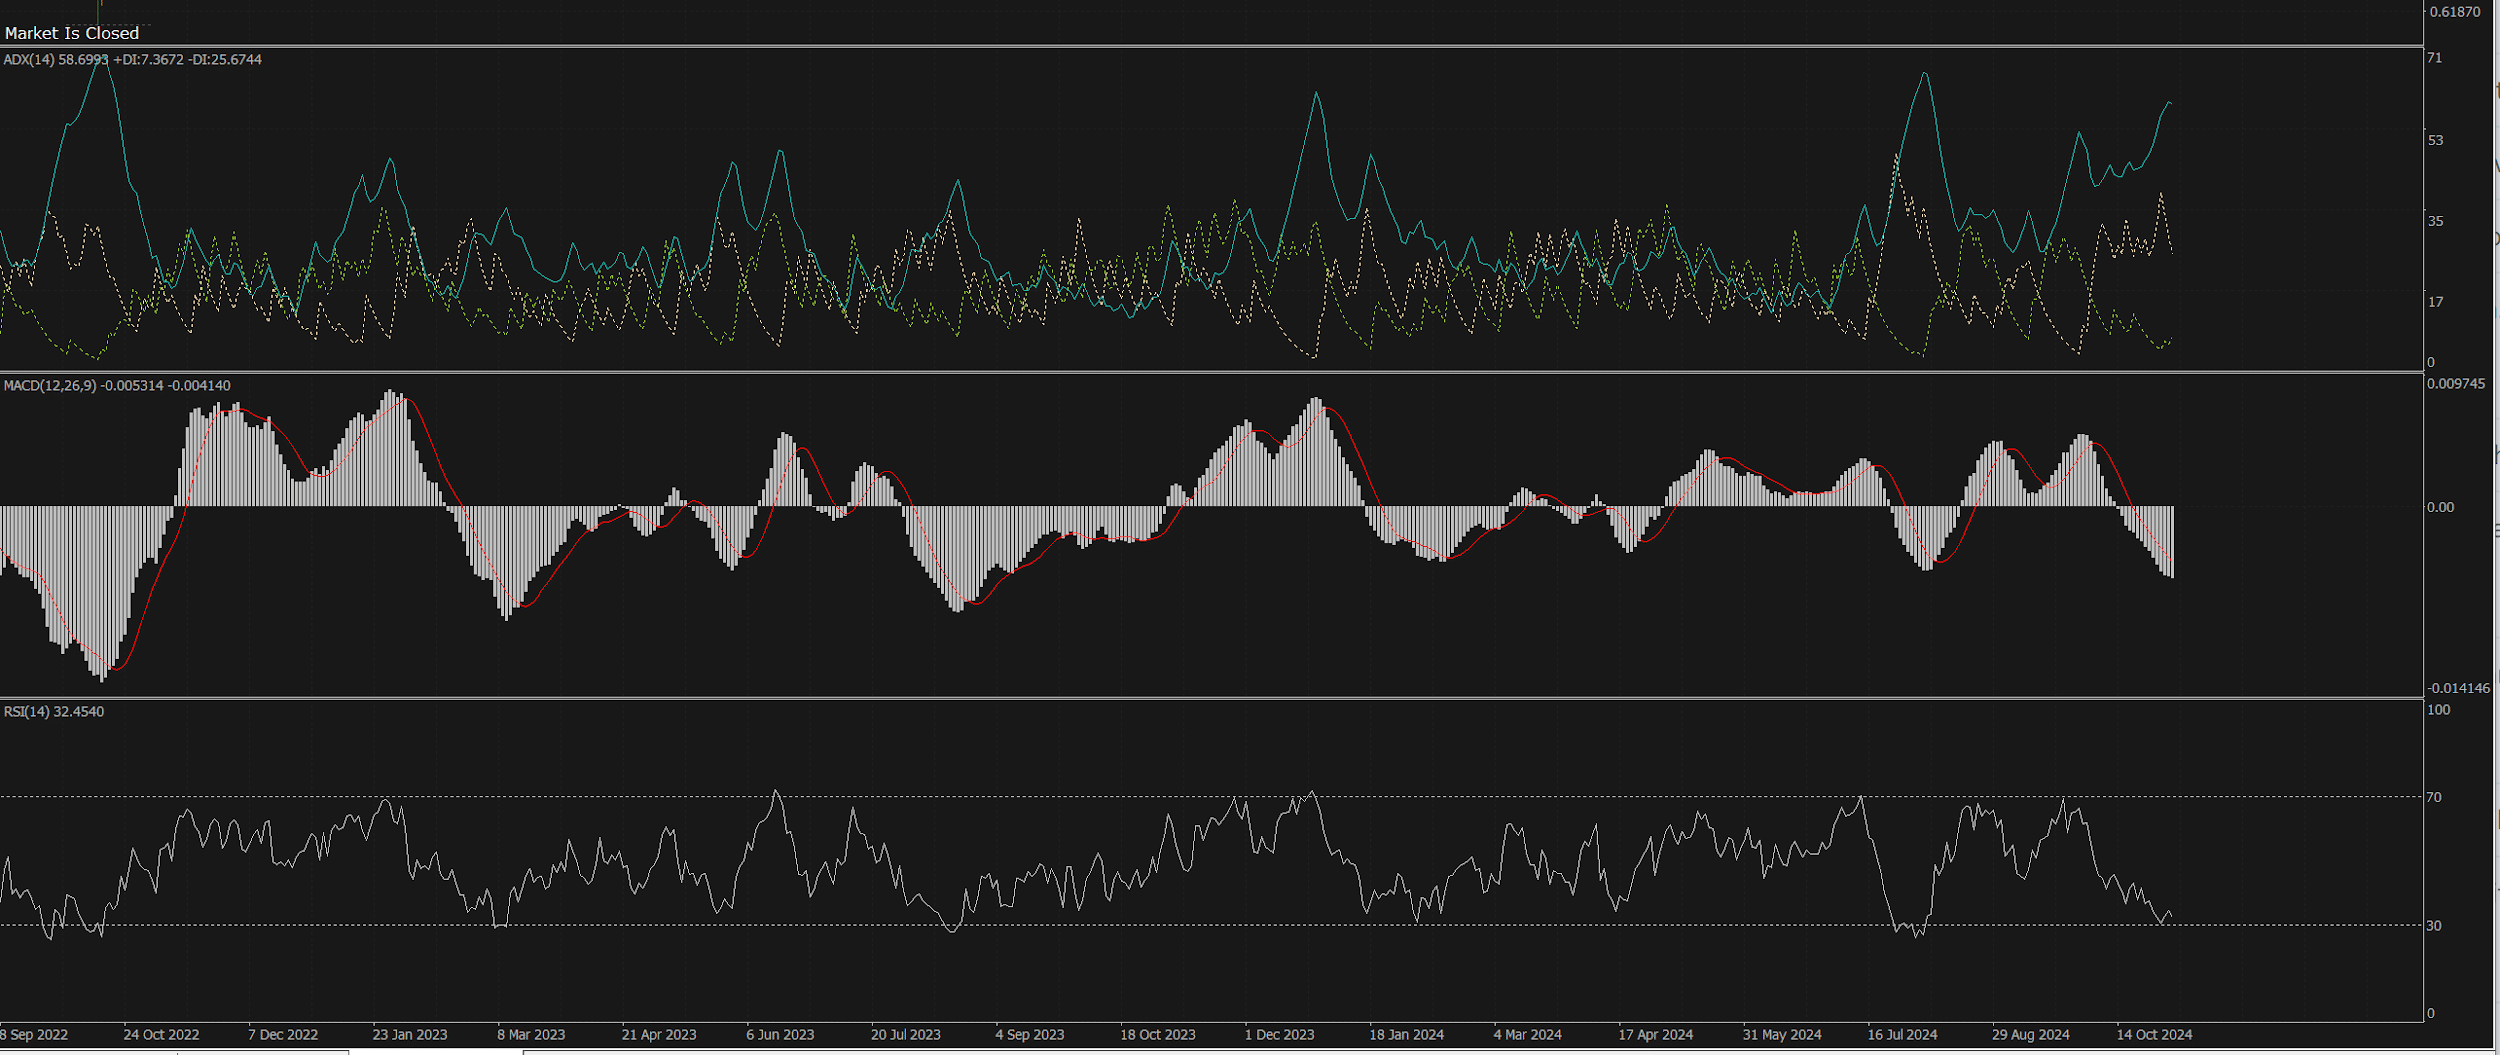Click the 0.61870 price axis value

click(2455, 12)
